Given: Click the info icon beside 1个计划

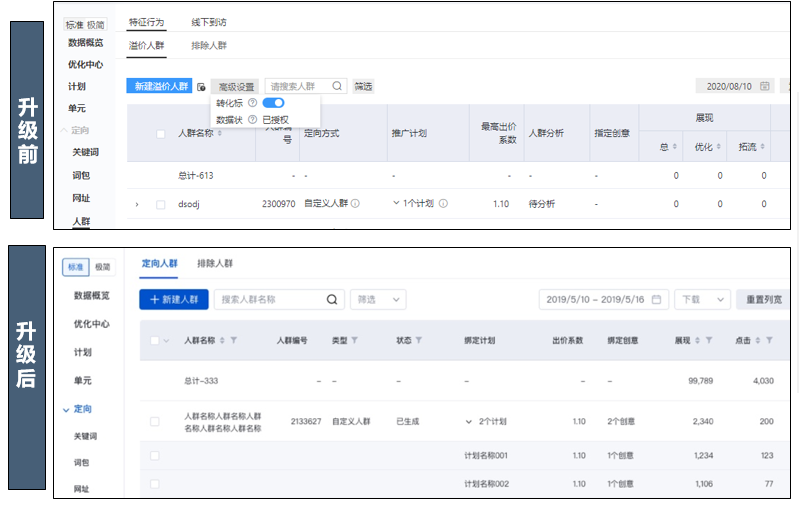Looking at the screenshot, I should click(x=443, y=204).
